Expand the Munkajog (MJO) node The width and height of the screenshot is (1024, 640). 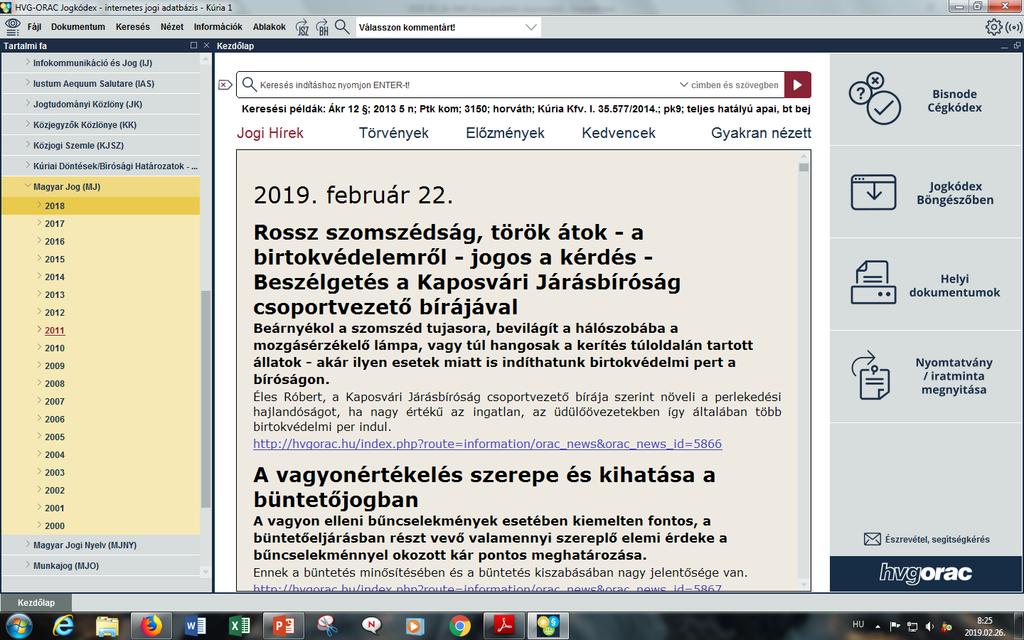click(x=27, y=565)
